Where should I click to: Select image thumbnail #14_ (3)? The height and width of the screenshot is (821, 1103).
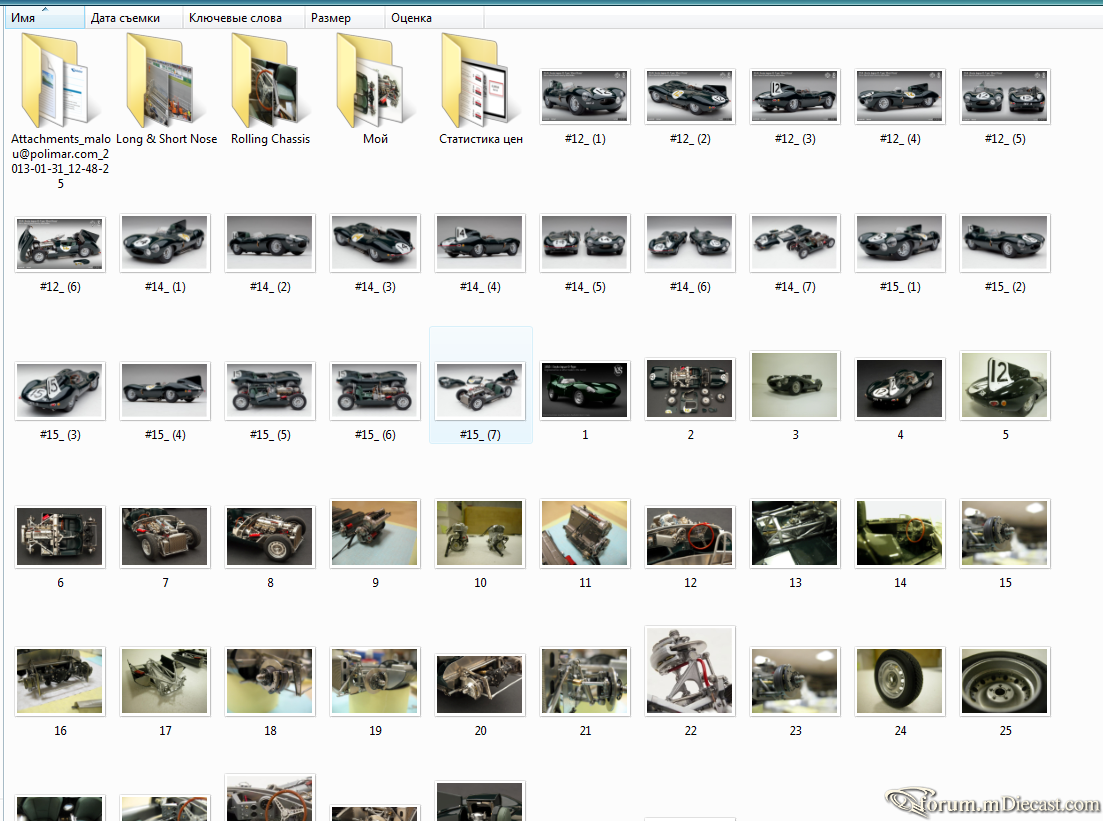376,243
